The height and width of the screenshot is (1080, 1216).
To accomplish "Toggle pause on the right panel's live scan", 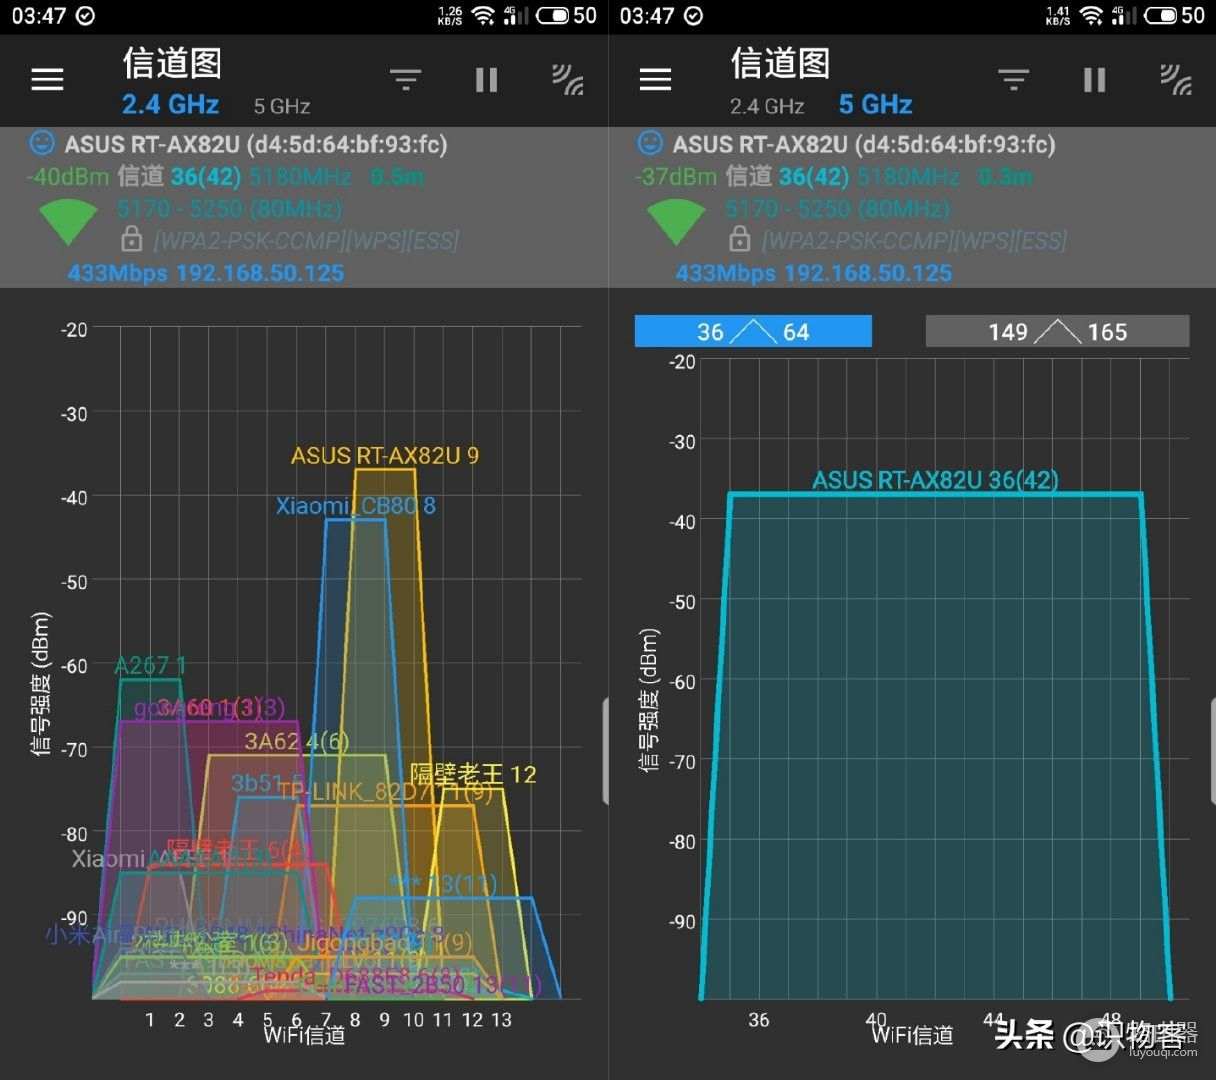I will click(1094, 79).
